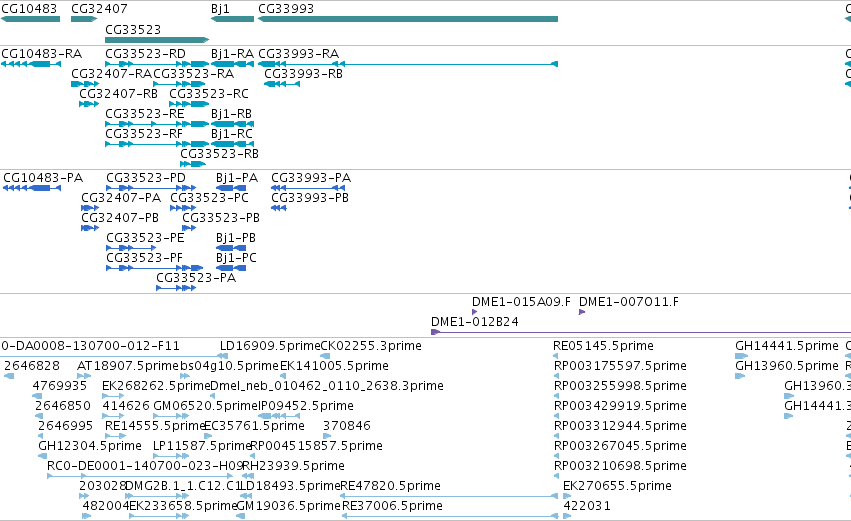
Task: Select transcript CG33523-RF
Action: (144, 134)
